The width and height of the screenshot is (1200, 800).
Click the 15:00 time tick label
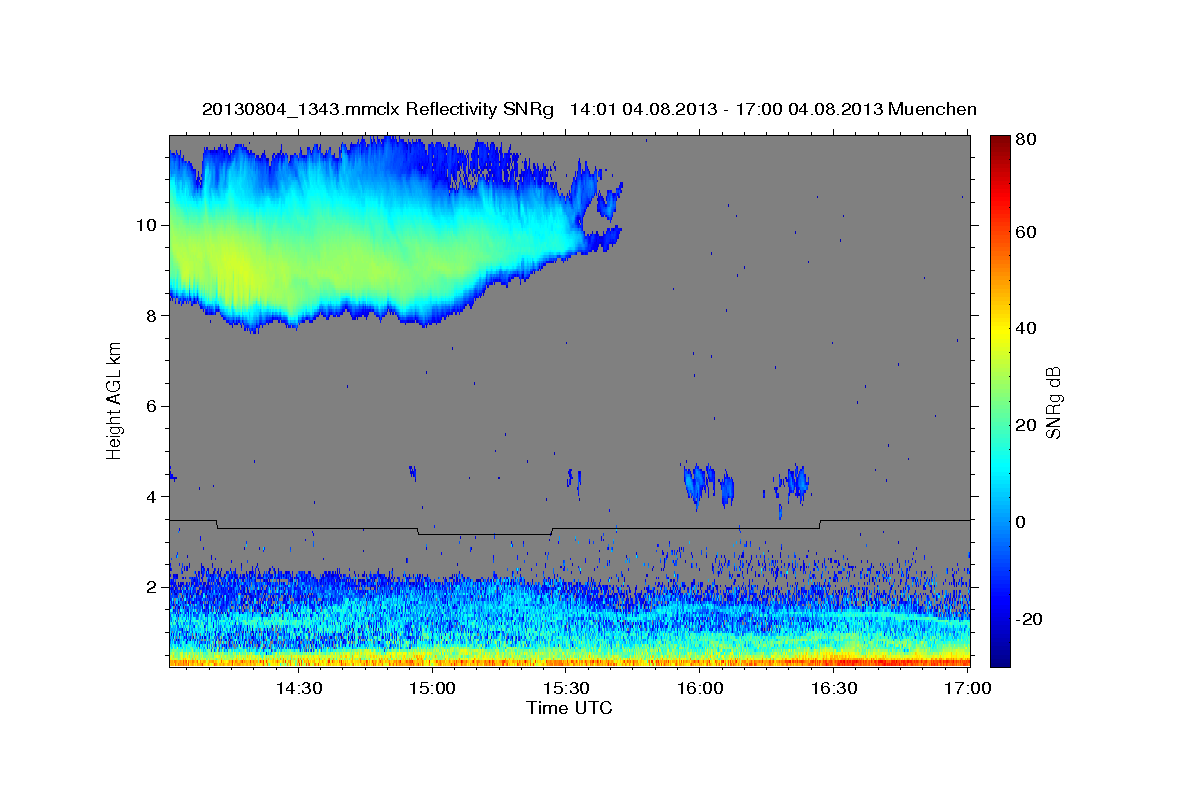(x=432, y=688)
